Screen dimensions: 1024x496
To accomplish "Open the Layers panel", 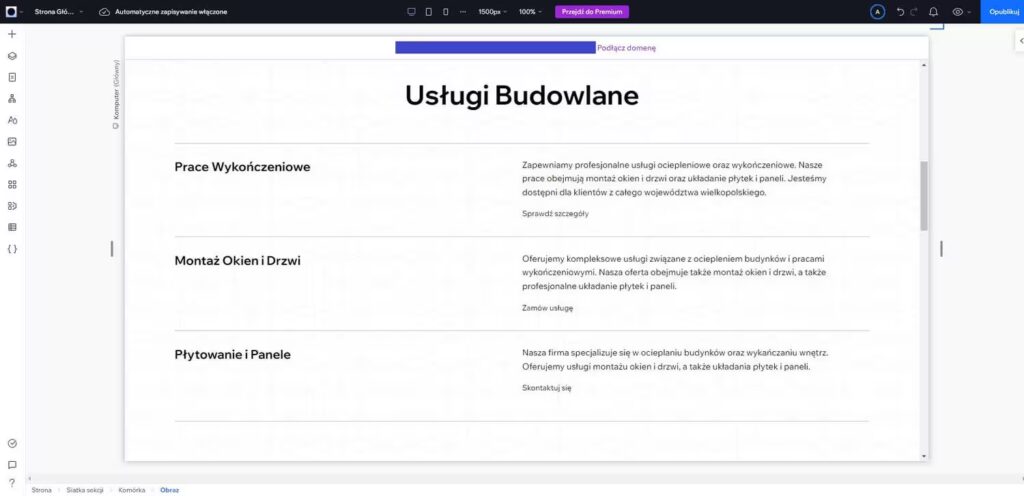I will [x=12, y=55].
